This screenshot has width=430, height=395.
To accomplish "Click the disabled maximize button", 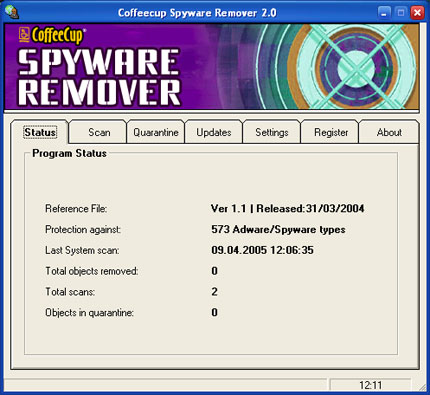I will (401, 13).
